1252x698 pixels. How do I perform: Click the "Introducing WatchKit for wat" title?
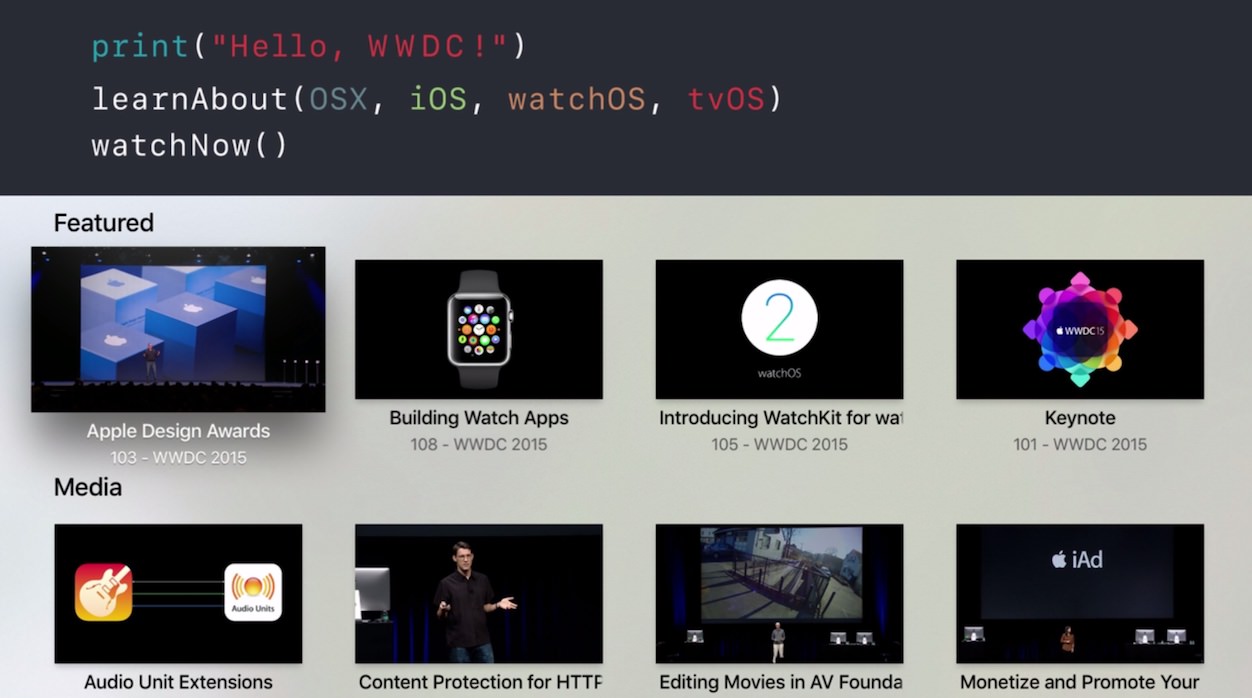coord(780,418)
